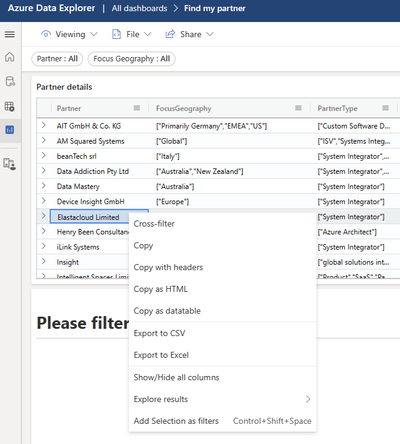Click the ["Global"] geography cell
Viewport: 400px width, 444px height.
point(229,141)
